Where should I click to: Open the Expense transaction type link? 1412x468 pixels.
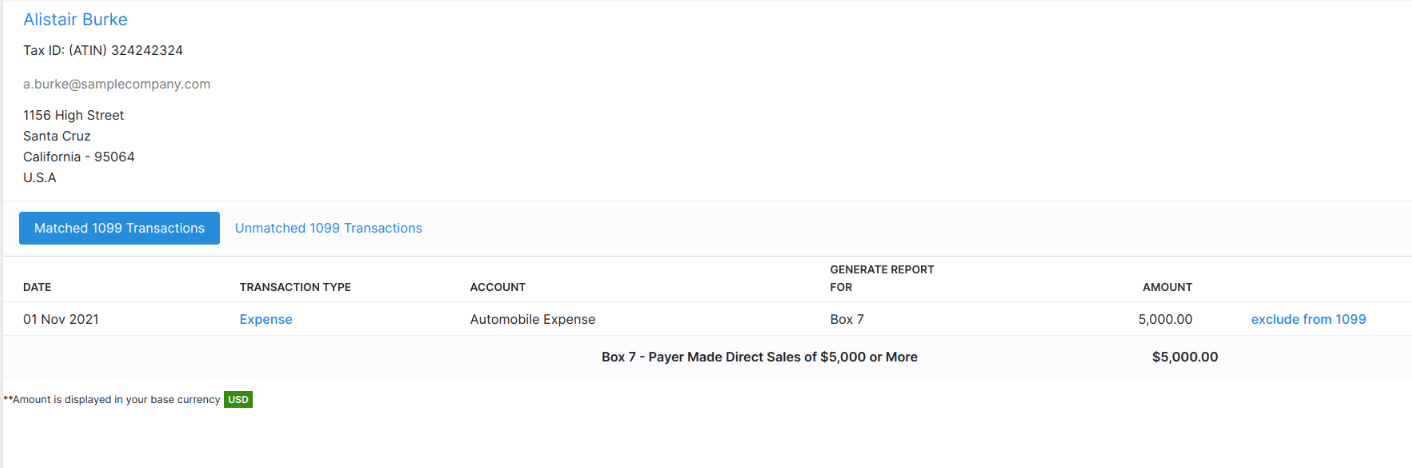point(266,319)
